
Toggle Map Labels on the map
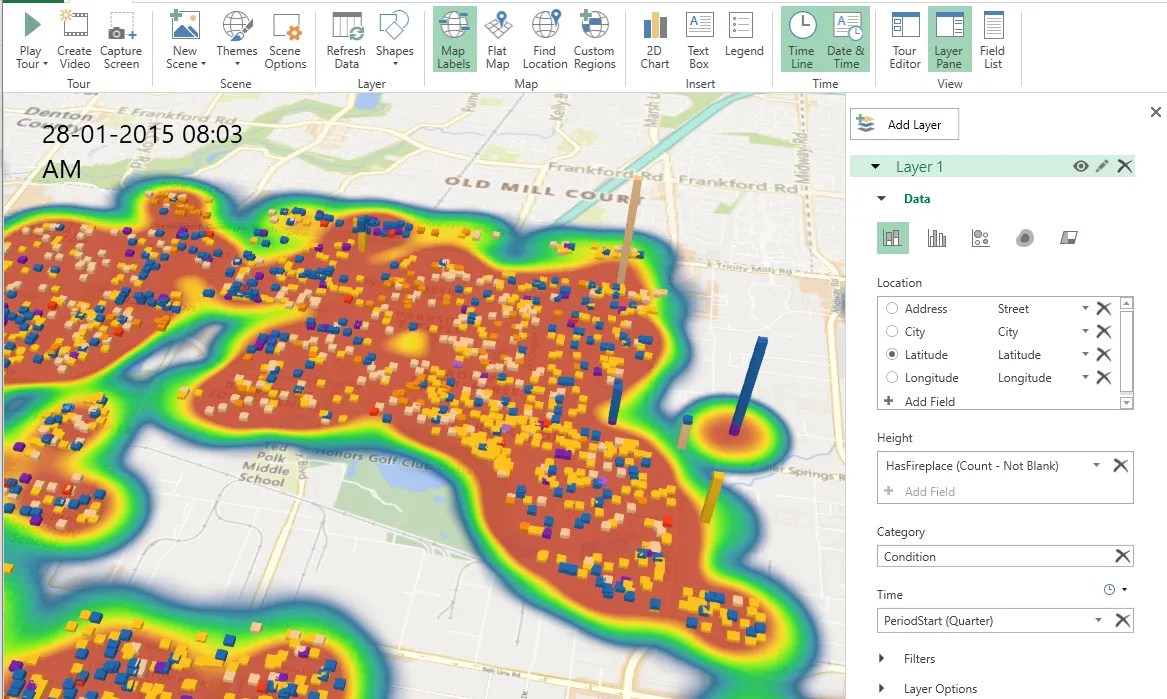(x=453, y=40)
